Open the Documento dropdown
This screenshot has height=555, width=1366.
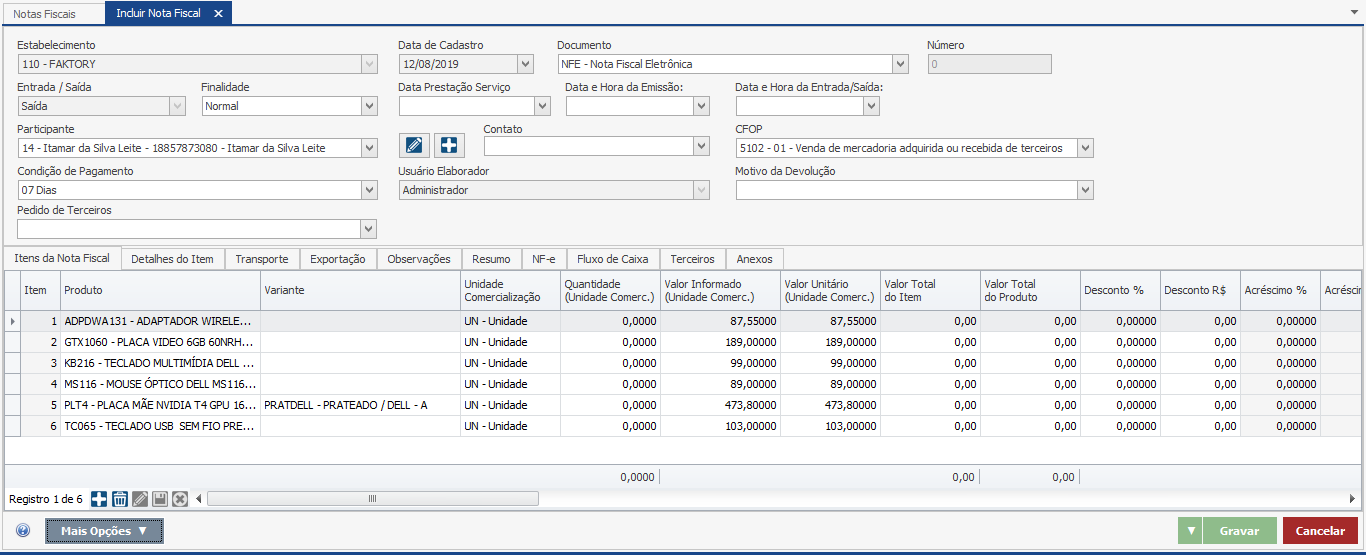[x=900, y=64]
